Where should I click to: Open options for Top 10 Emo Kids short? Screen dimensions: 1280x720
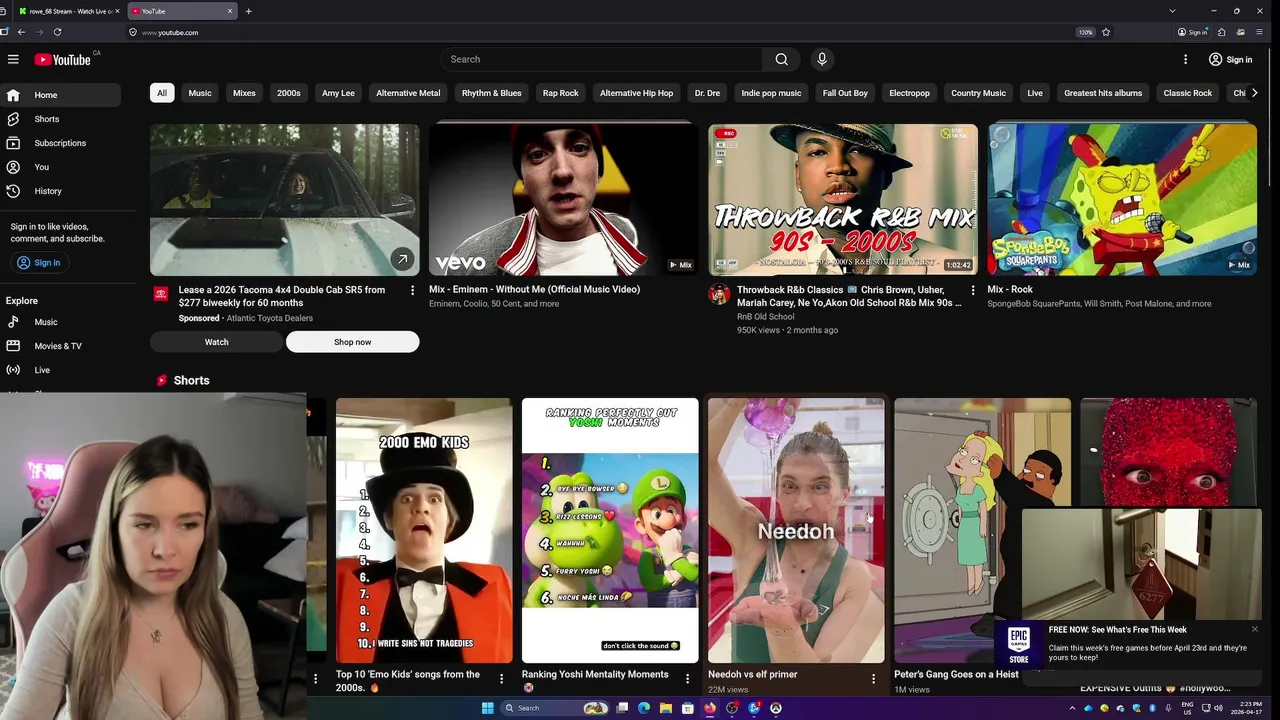tap(501, 679)
